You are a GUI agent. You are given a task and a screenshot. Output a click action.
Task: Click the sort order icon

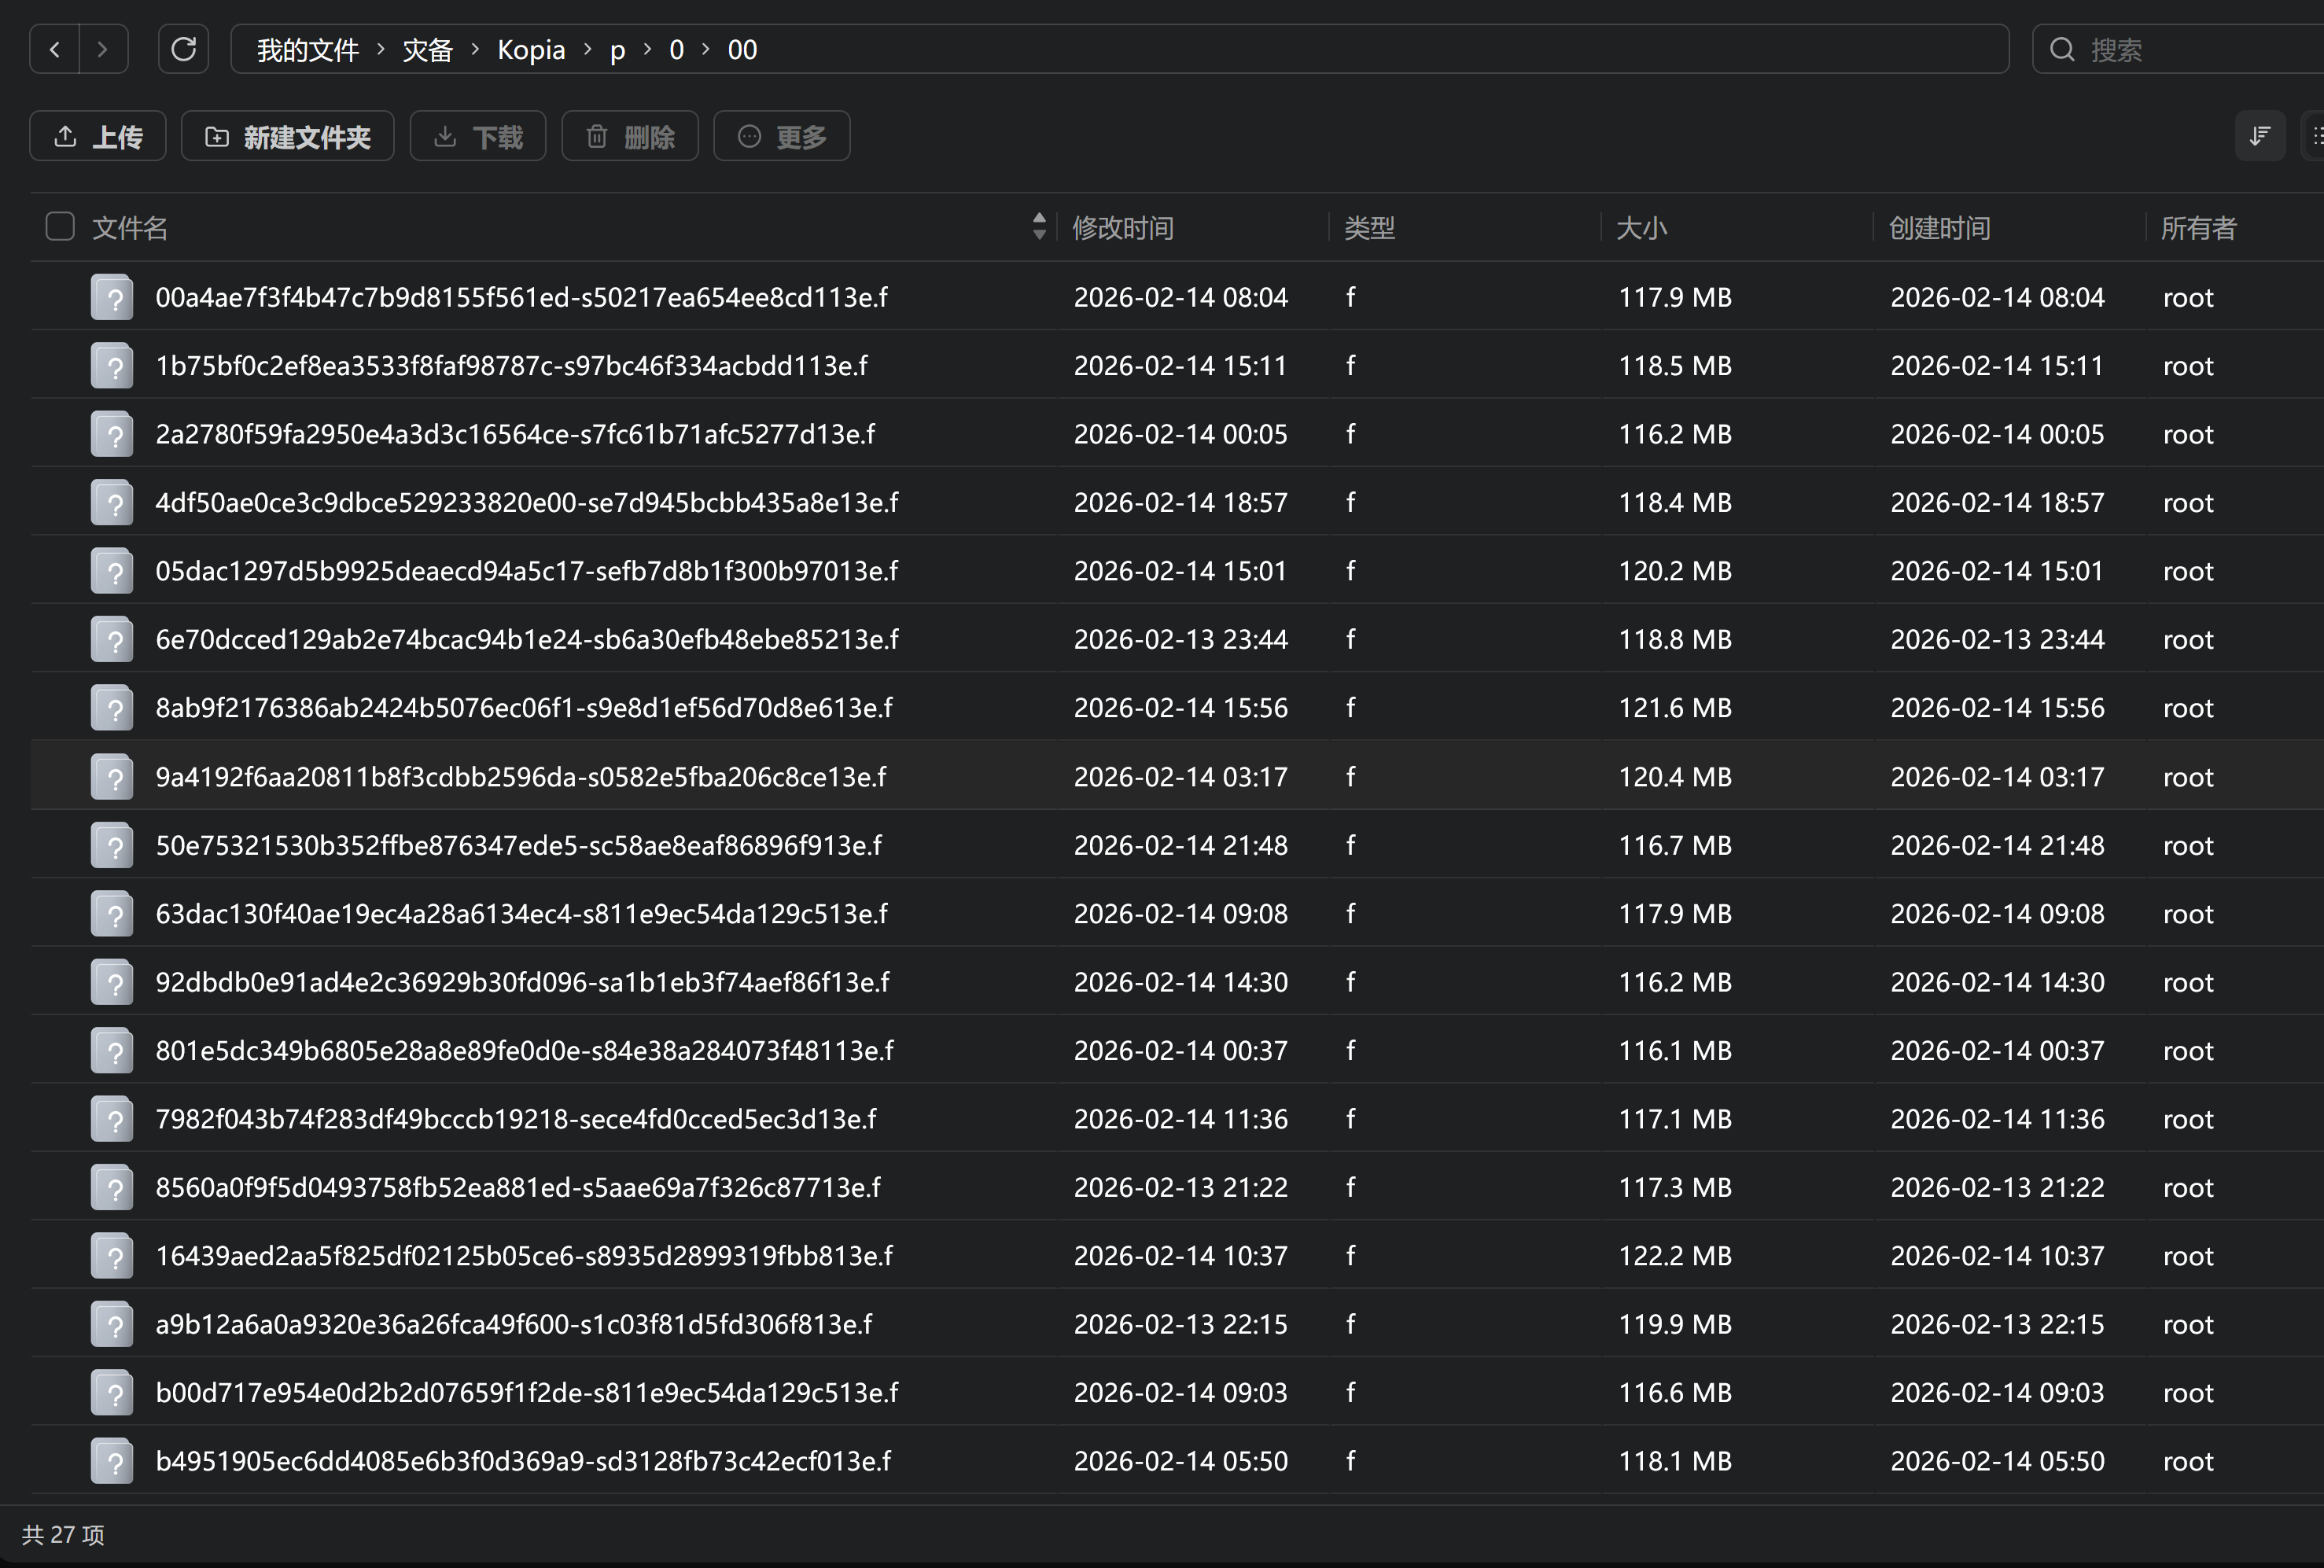pyautogui.click(x=2259, y=136)
